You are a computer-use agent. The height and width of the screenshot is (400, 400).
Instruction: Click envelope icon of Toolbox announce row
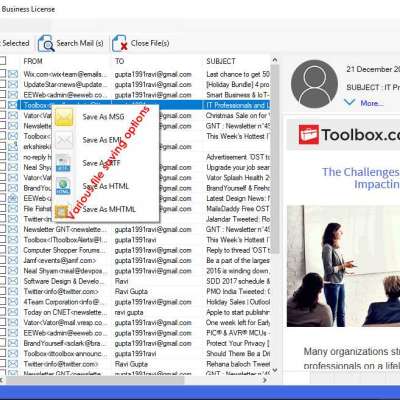pyautogui.click(x=13, y=354)
